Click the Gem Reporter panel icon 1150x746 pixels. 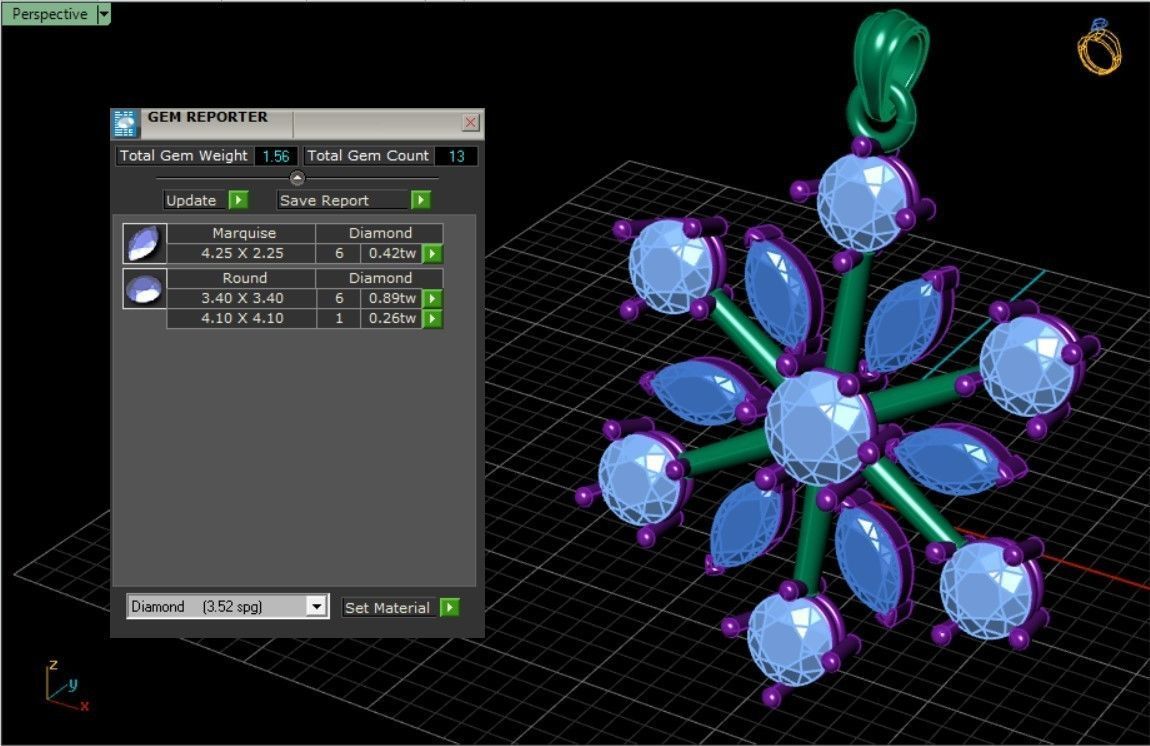125,123
